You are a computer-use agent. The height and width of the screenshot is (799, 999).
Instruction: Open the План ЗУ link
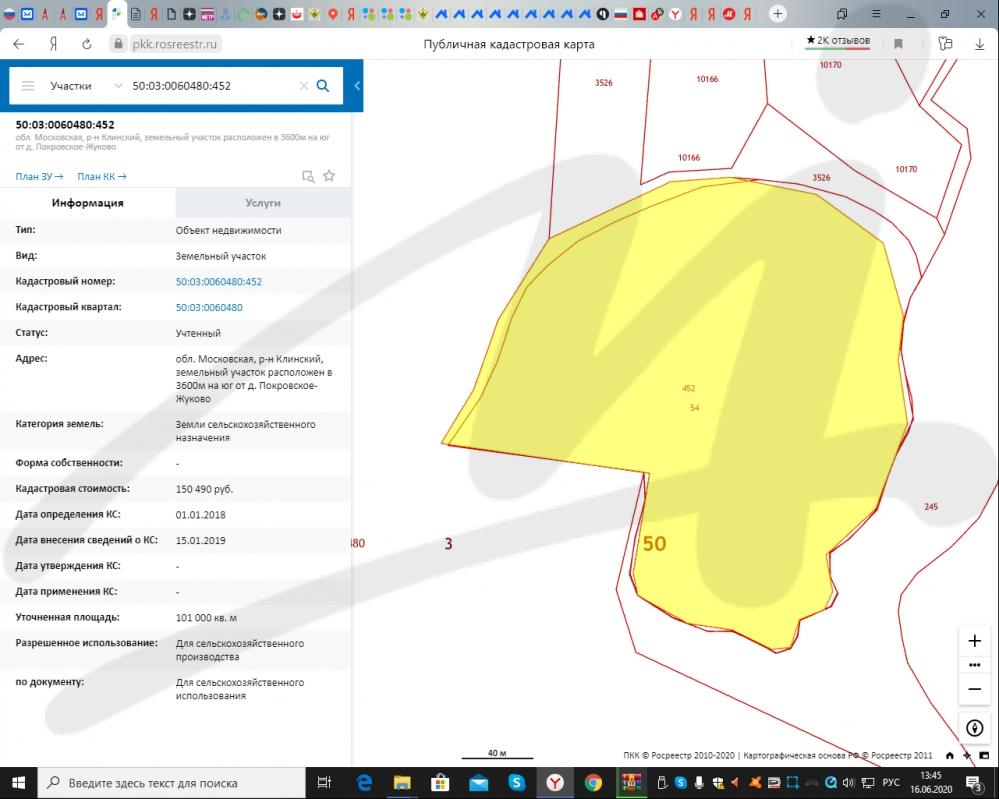[40, 176]
